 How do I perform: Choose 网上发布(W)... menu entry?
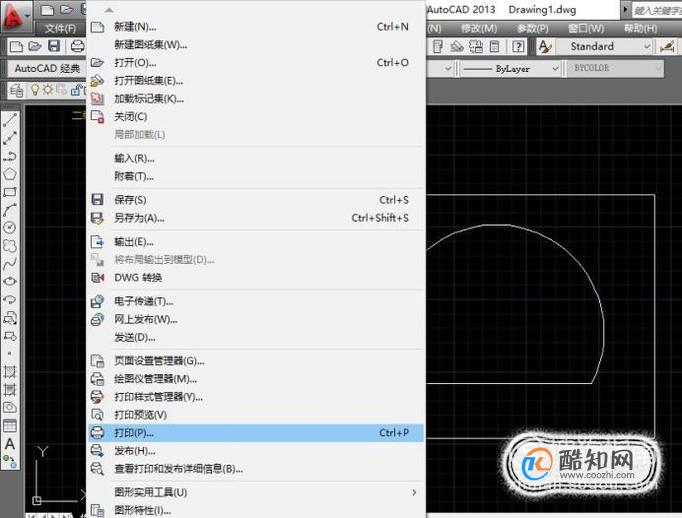click(x=256, y=320)
